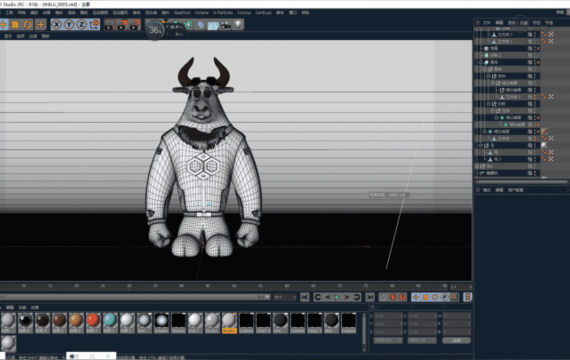Viewport: 570px width, 360px height.
Task: Add a light using the bulb icon
Action: click(238, 24)
